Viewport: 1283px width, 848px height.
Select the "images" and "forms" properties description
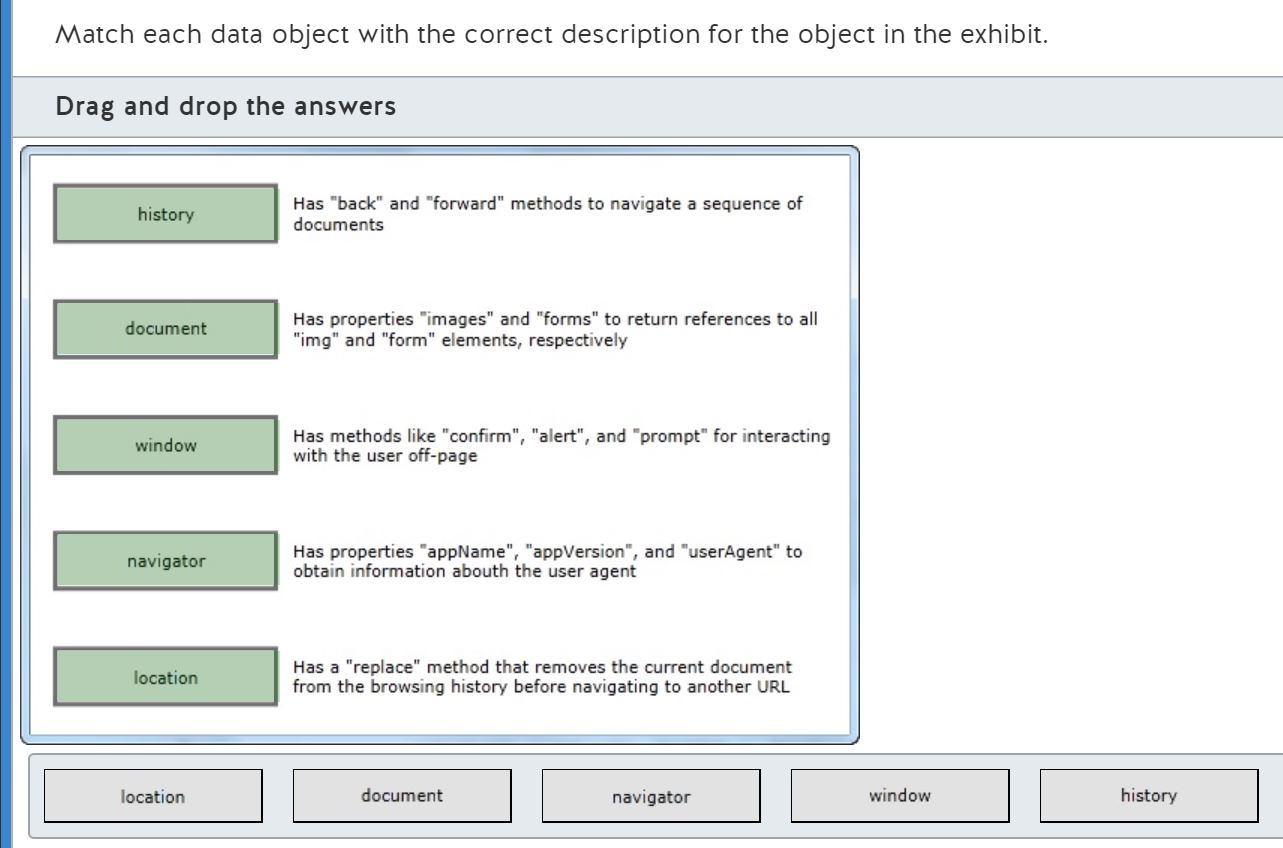(554, 329)
